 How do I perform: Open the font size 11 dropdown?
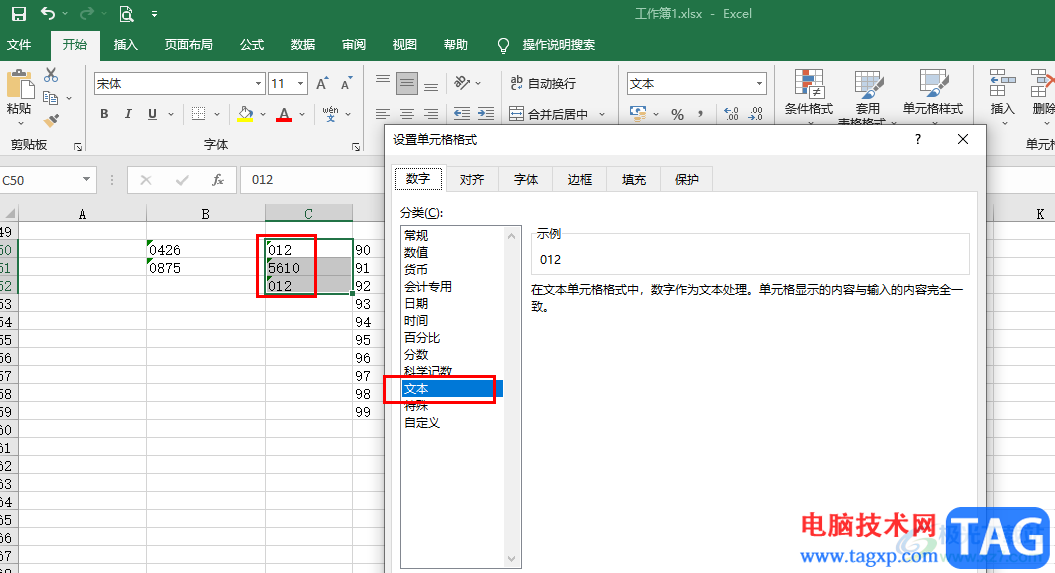pyautogui.click(x=301, y=83)
